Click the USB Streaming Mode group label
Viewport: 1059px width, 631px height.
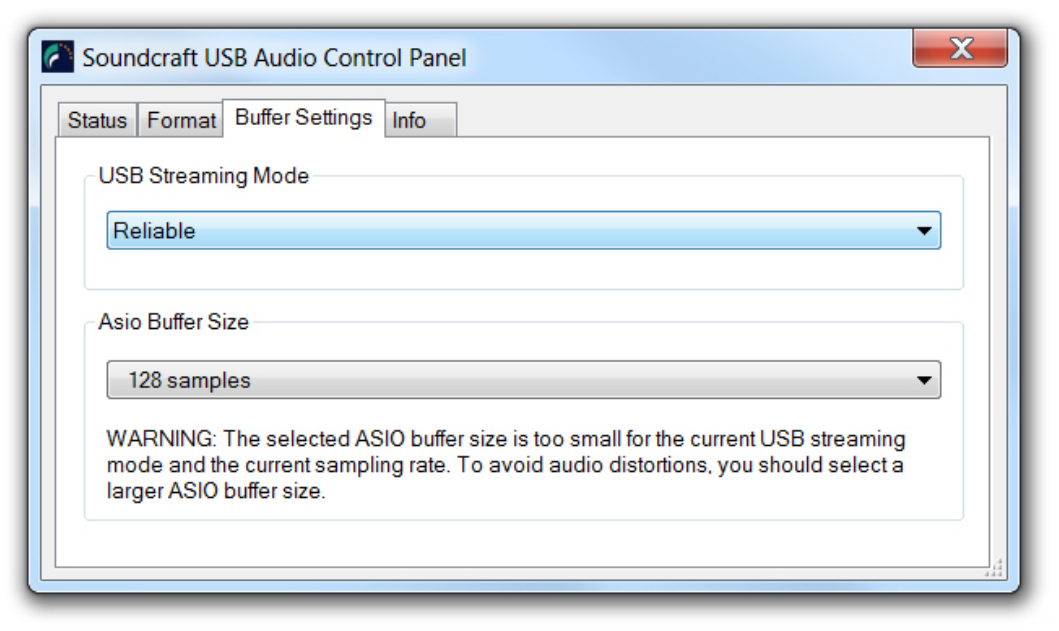pyautogui.click(x=204, y=176)
